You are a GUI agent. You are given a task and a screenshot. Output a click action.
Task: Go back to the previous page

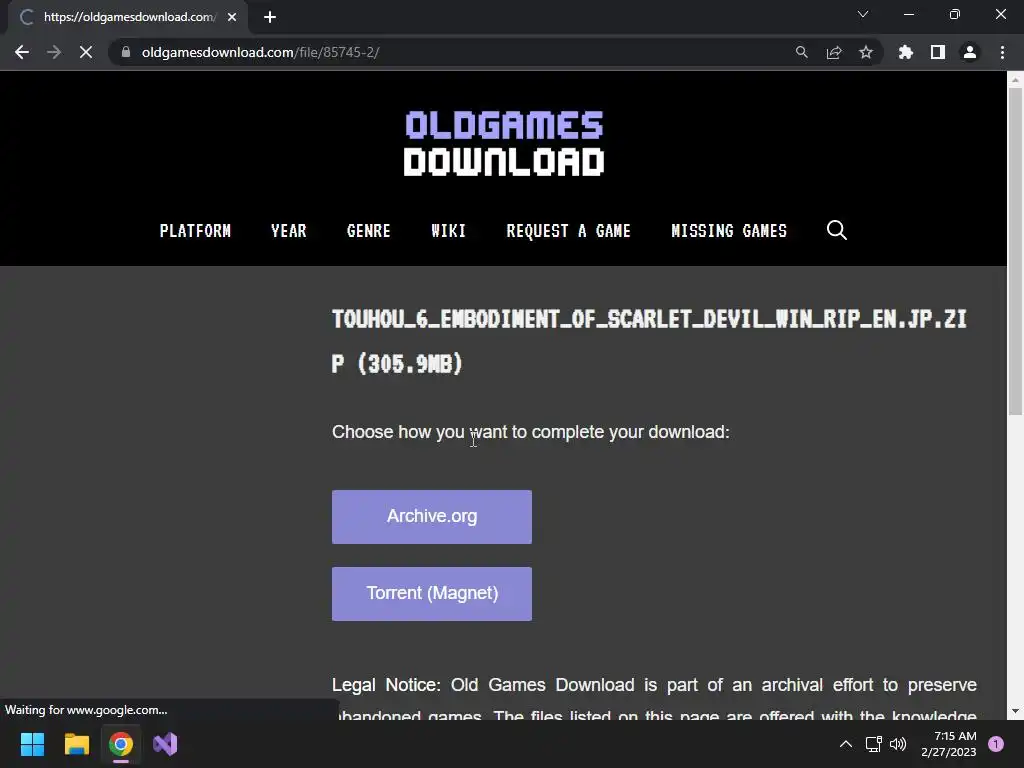coord(22,52)
